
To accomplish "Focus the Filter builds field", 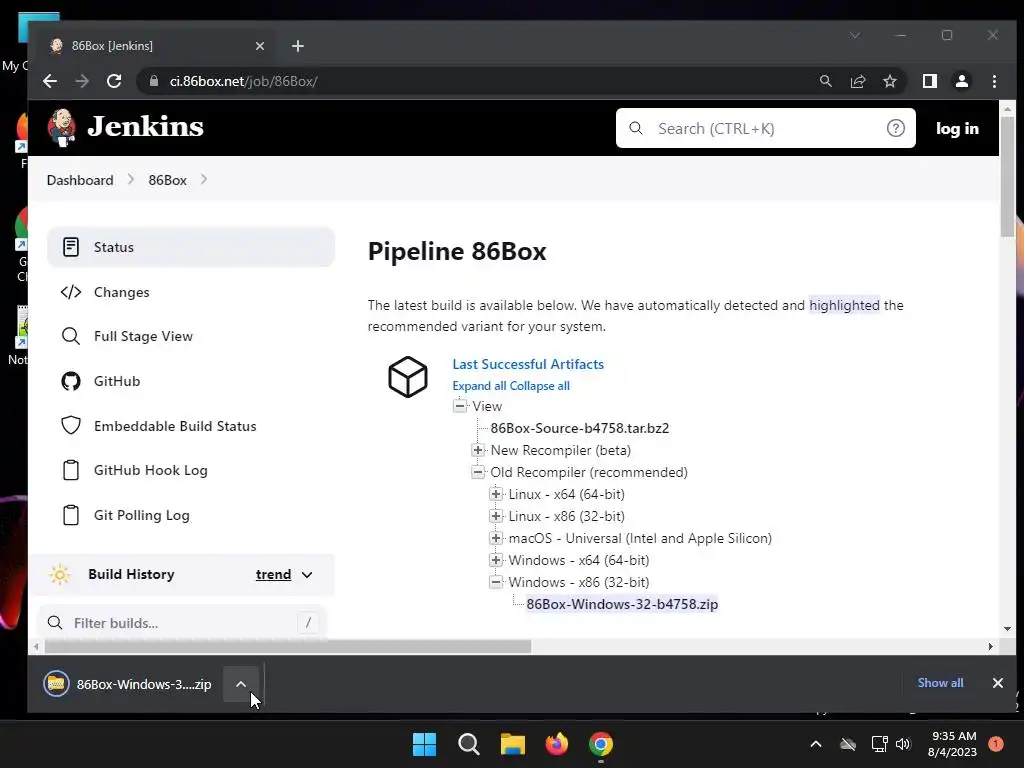I will click(x=182, y=623).
